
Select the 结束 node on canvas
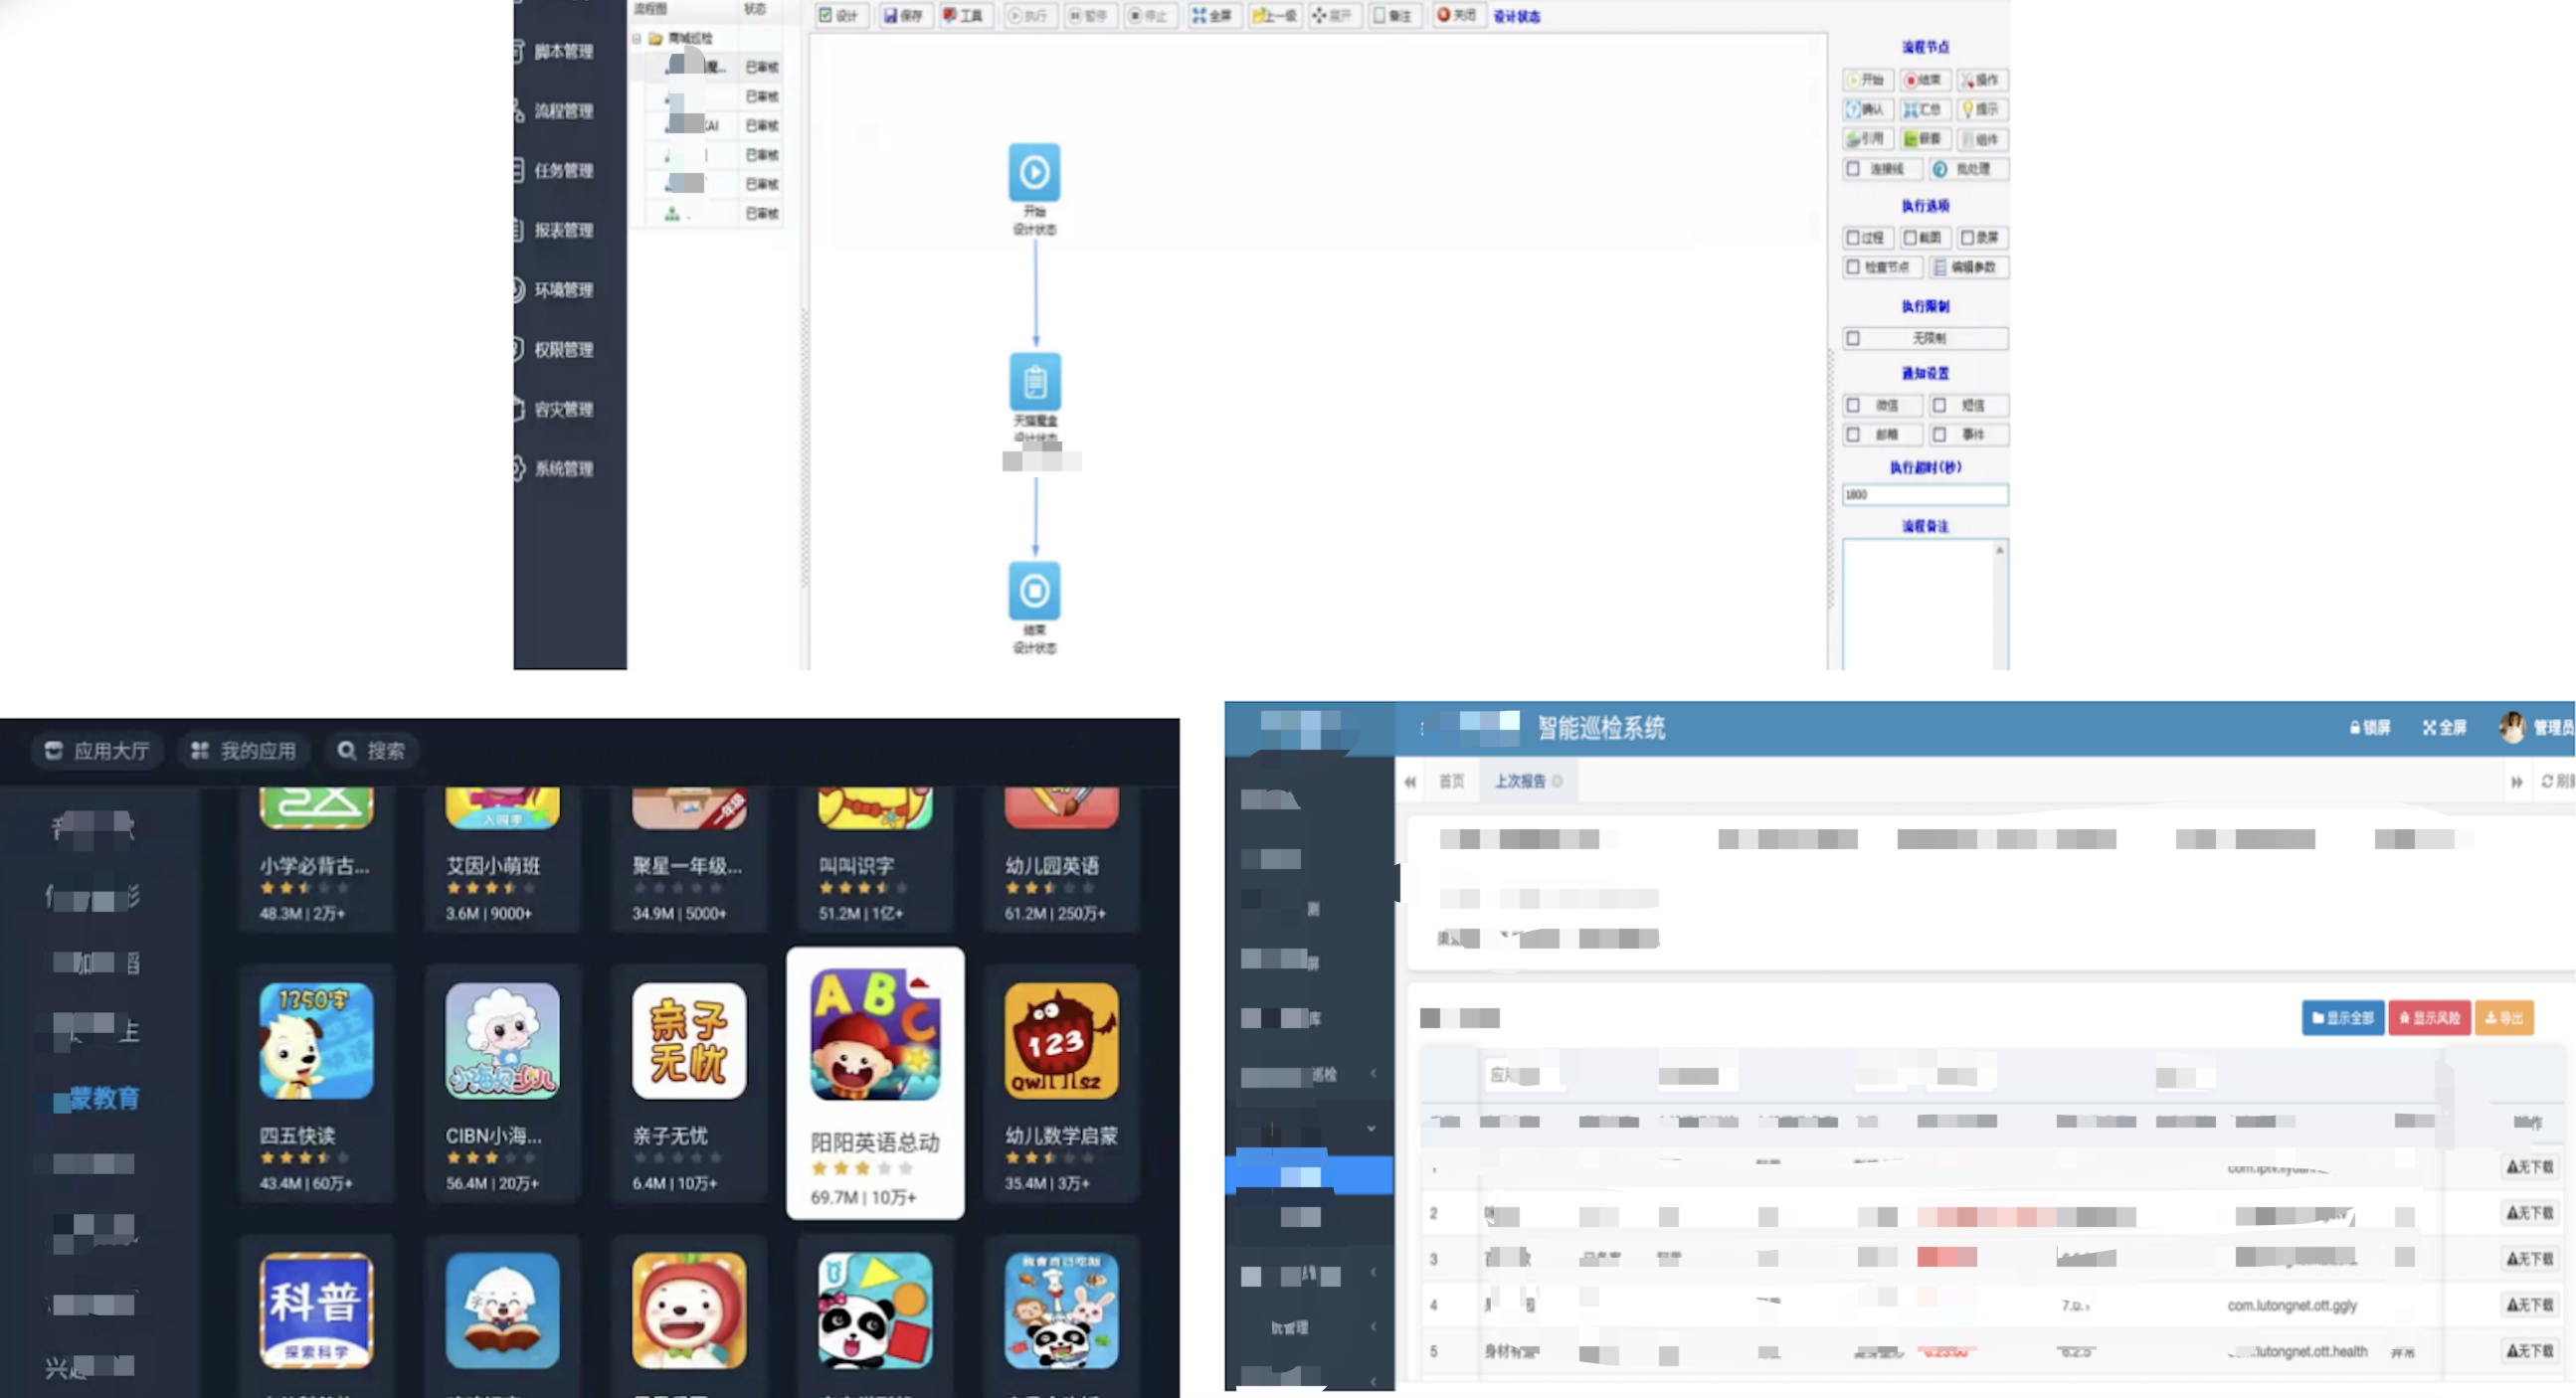coord(1034,590)
